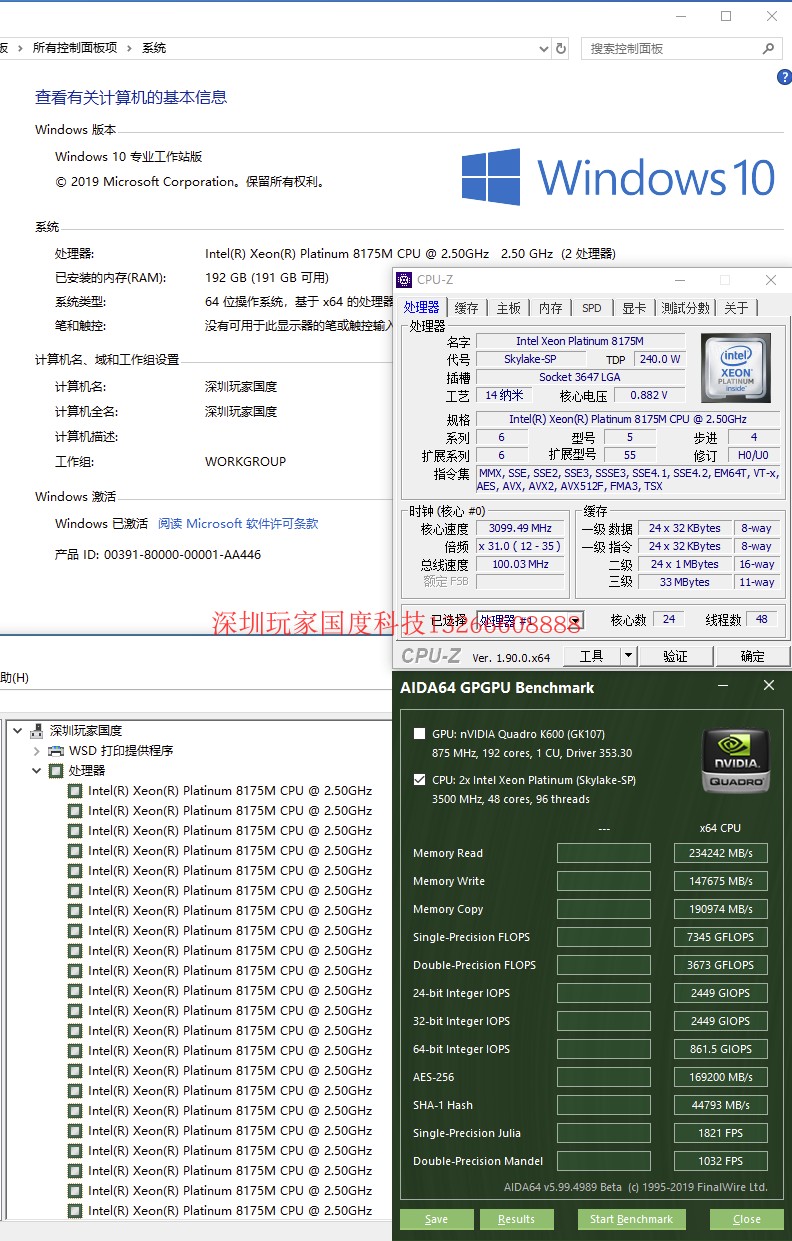Open the address bar history dropdown arrow
This screenshot has height=1241, width=792.
tap(544, 48)
